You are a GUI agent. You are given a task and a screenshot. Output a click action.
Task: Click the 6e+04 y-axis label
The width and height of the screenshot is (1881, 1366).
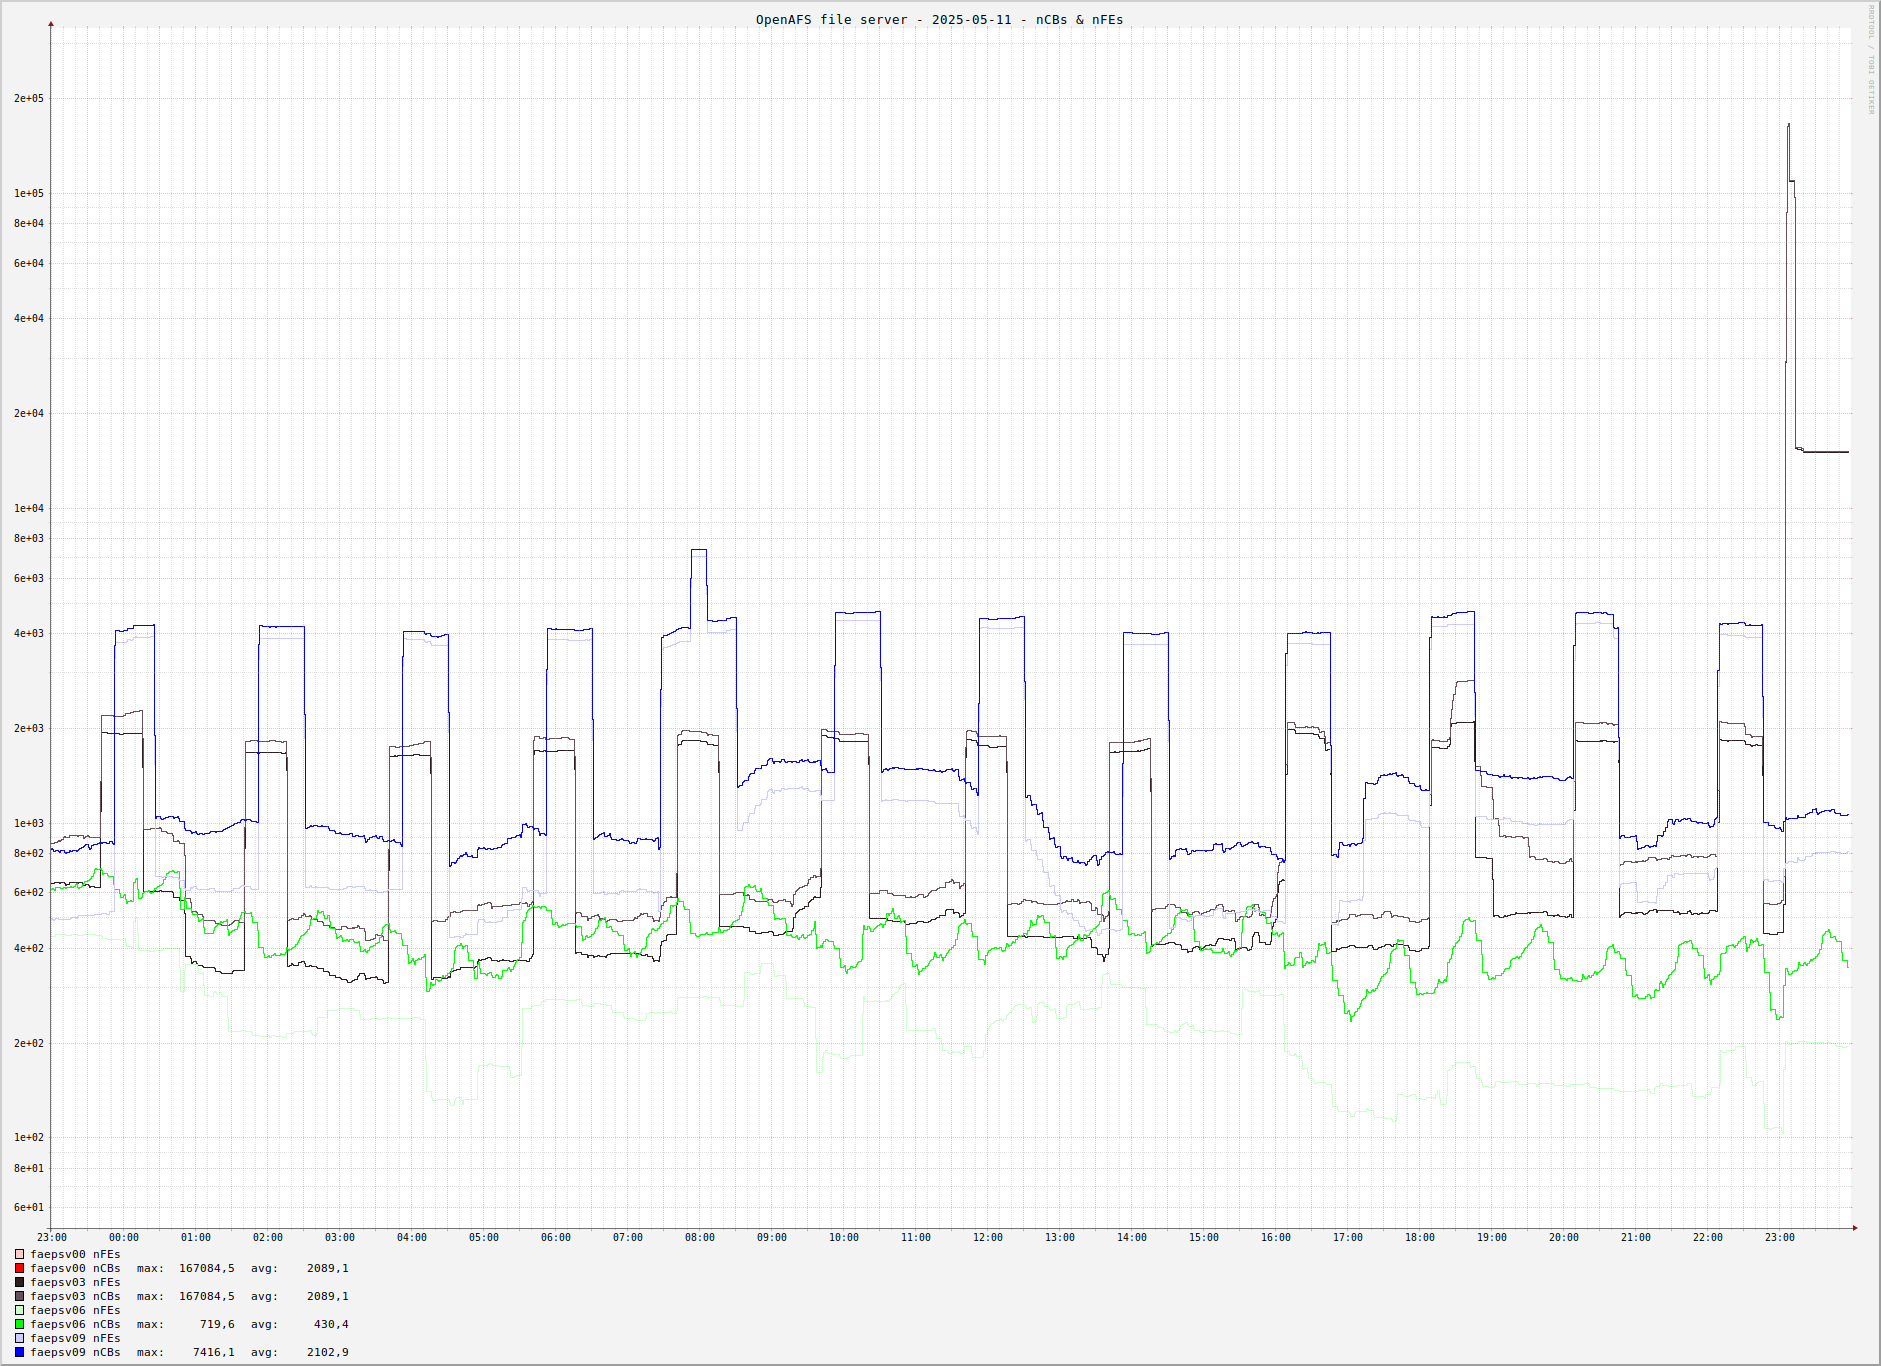29,264
